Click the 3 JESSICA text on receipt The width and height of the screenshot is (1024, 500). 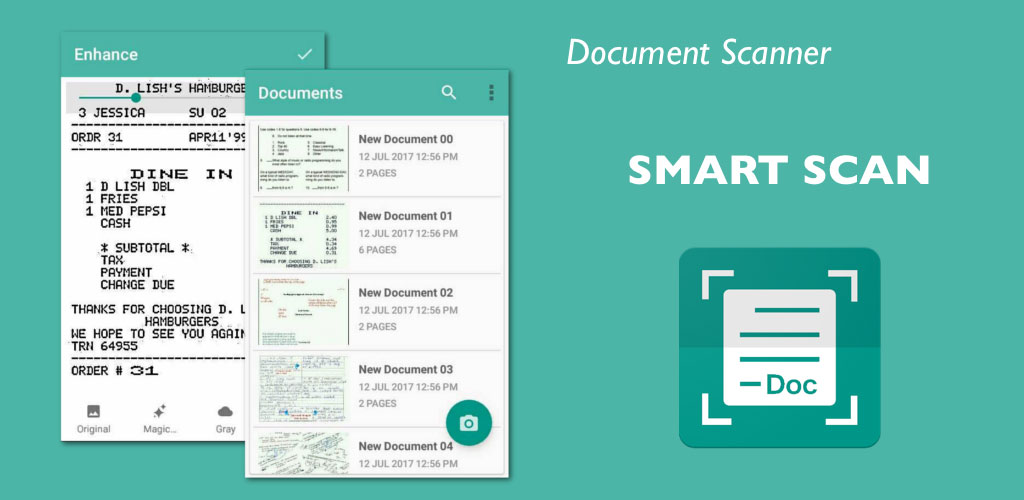112,113
